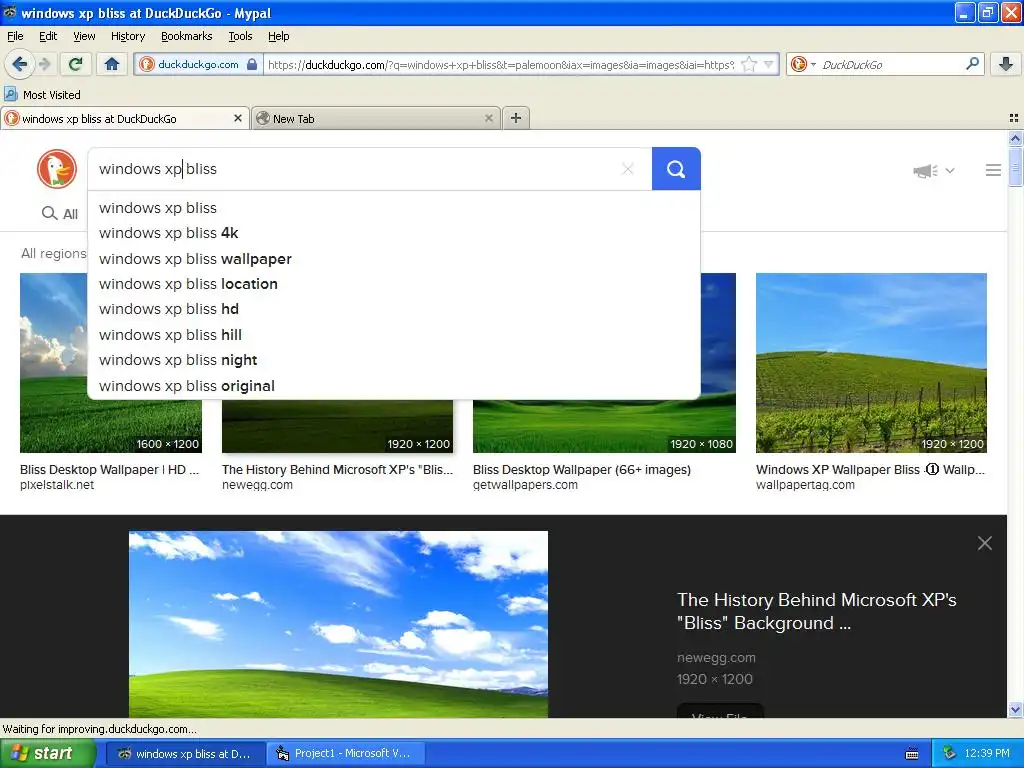Open the File menu

pos(15,36)
